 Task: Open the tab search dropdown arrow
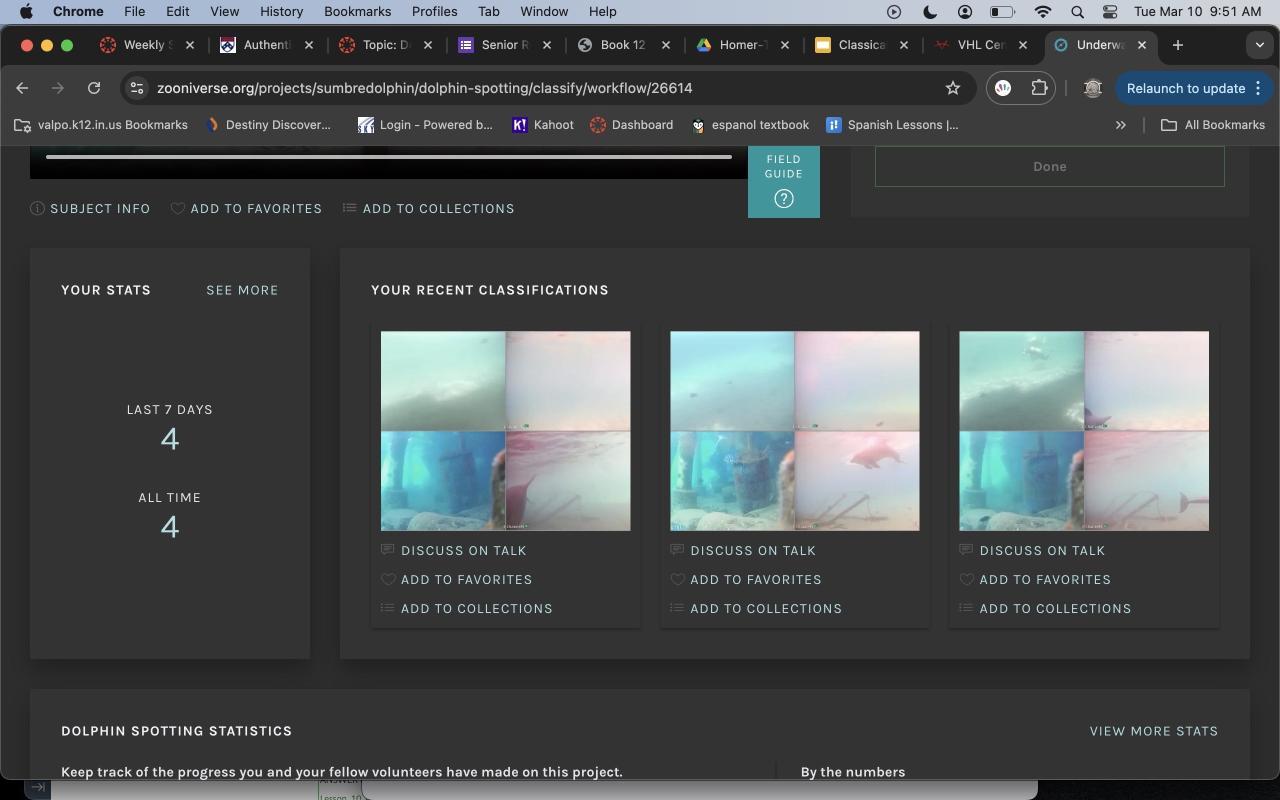(1259, 45)
